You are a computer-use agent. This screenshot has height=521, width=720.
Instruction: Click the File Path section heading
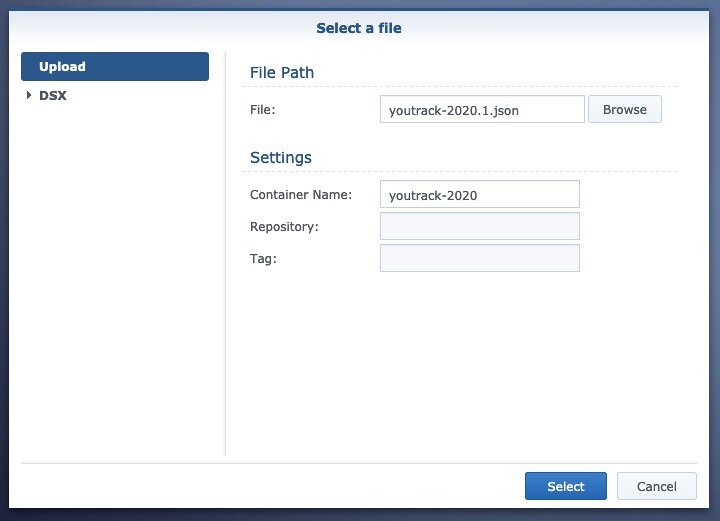[x=282, y=73]
